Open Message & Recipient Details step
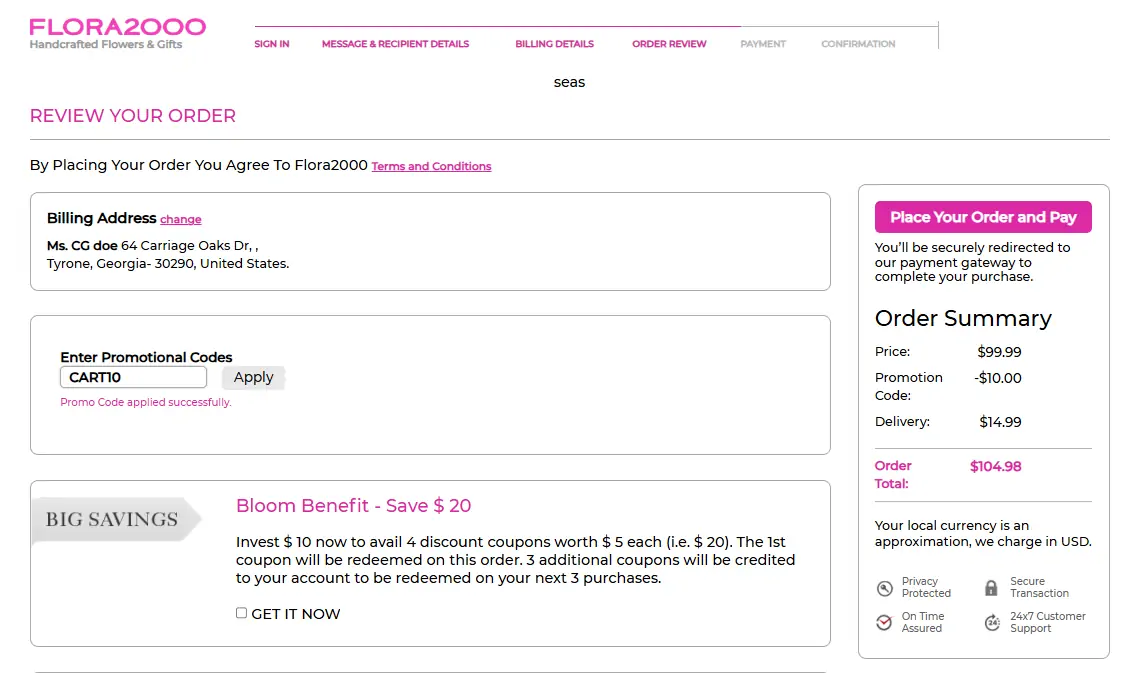This screenshot has width=1140, height=673. (395, 44)
